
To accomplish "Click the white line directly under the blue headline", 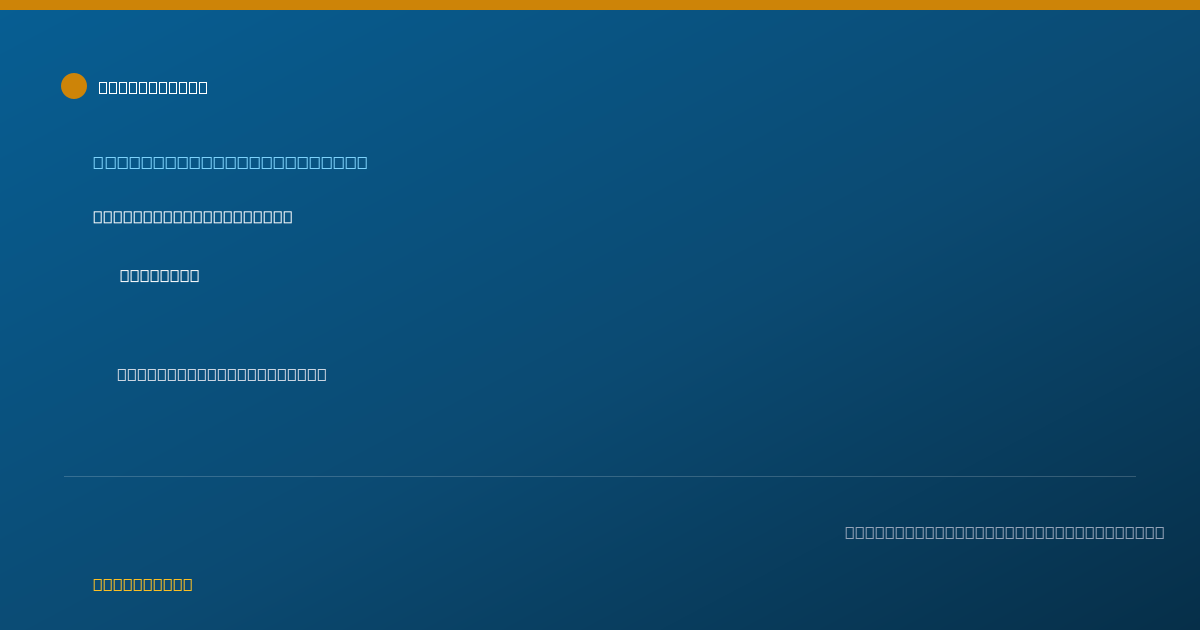I will (193, 217).
